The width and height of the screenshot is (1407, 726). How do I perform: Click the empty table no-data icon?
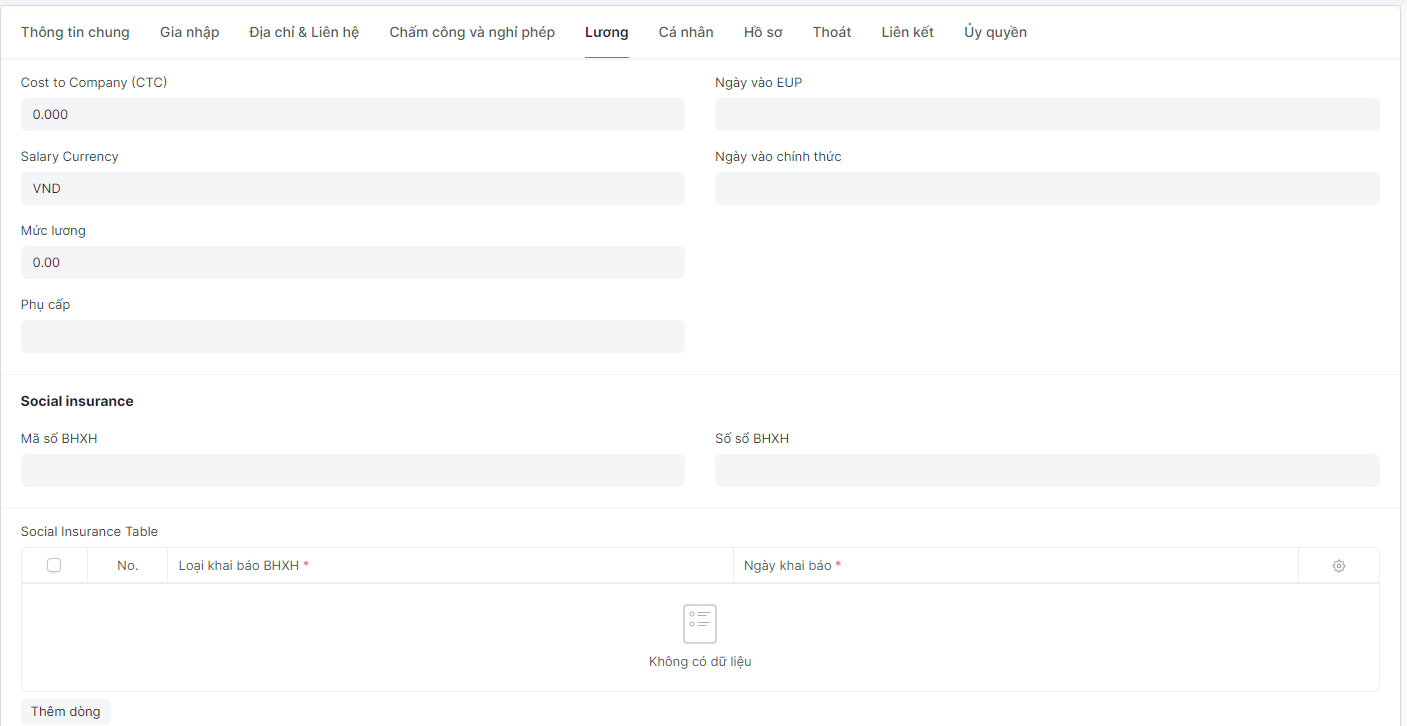(x=699, y=624)
